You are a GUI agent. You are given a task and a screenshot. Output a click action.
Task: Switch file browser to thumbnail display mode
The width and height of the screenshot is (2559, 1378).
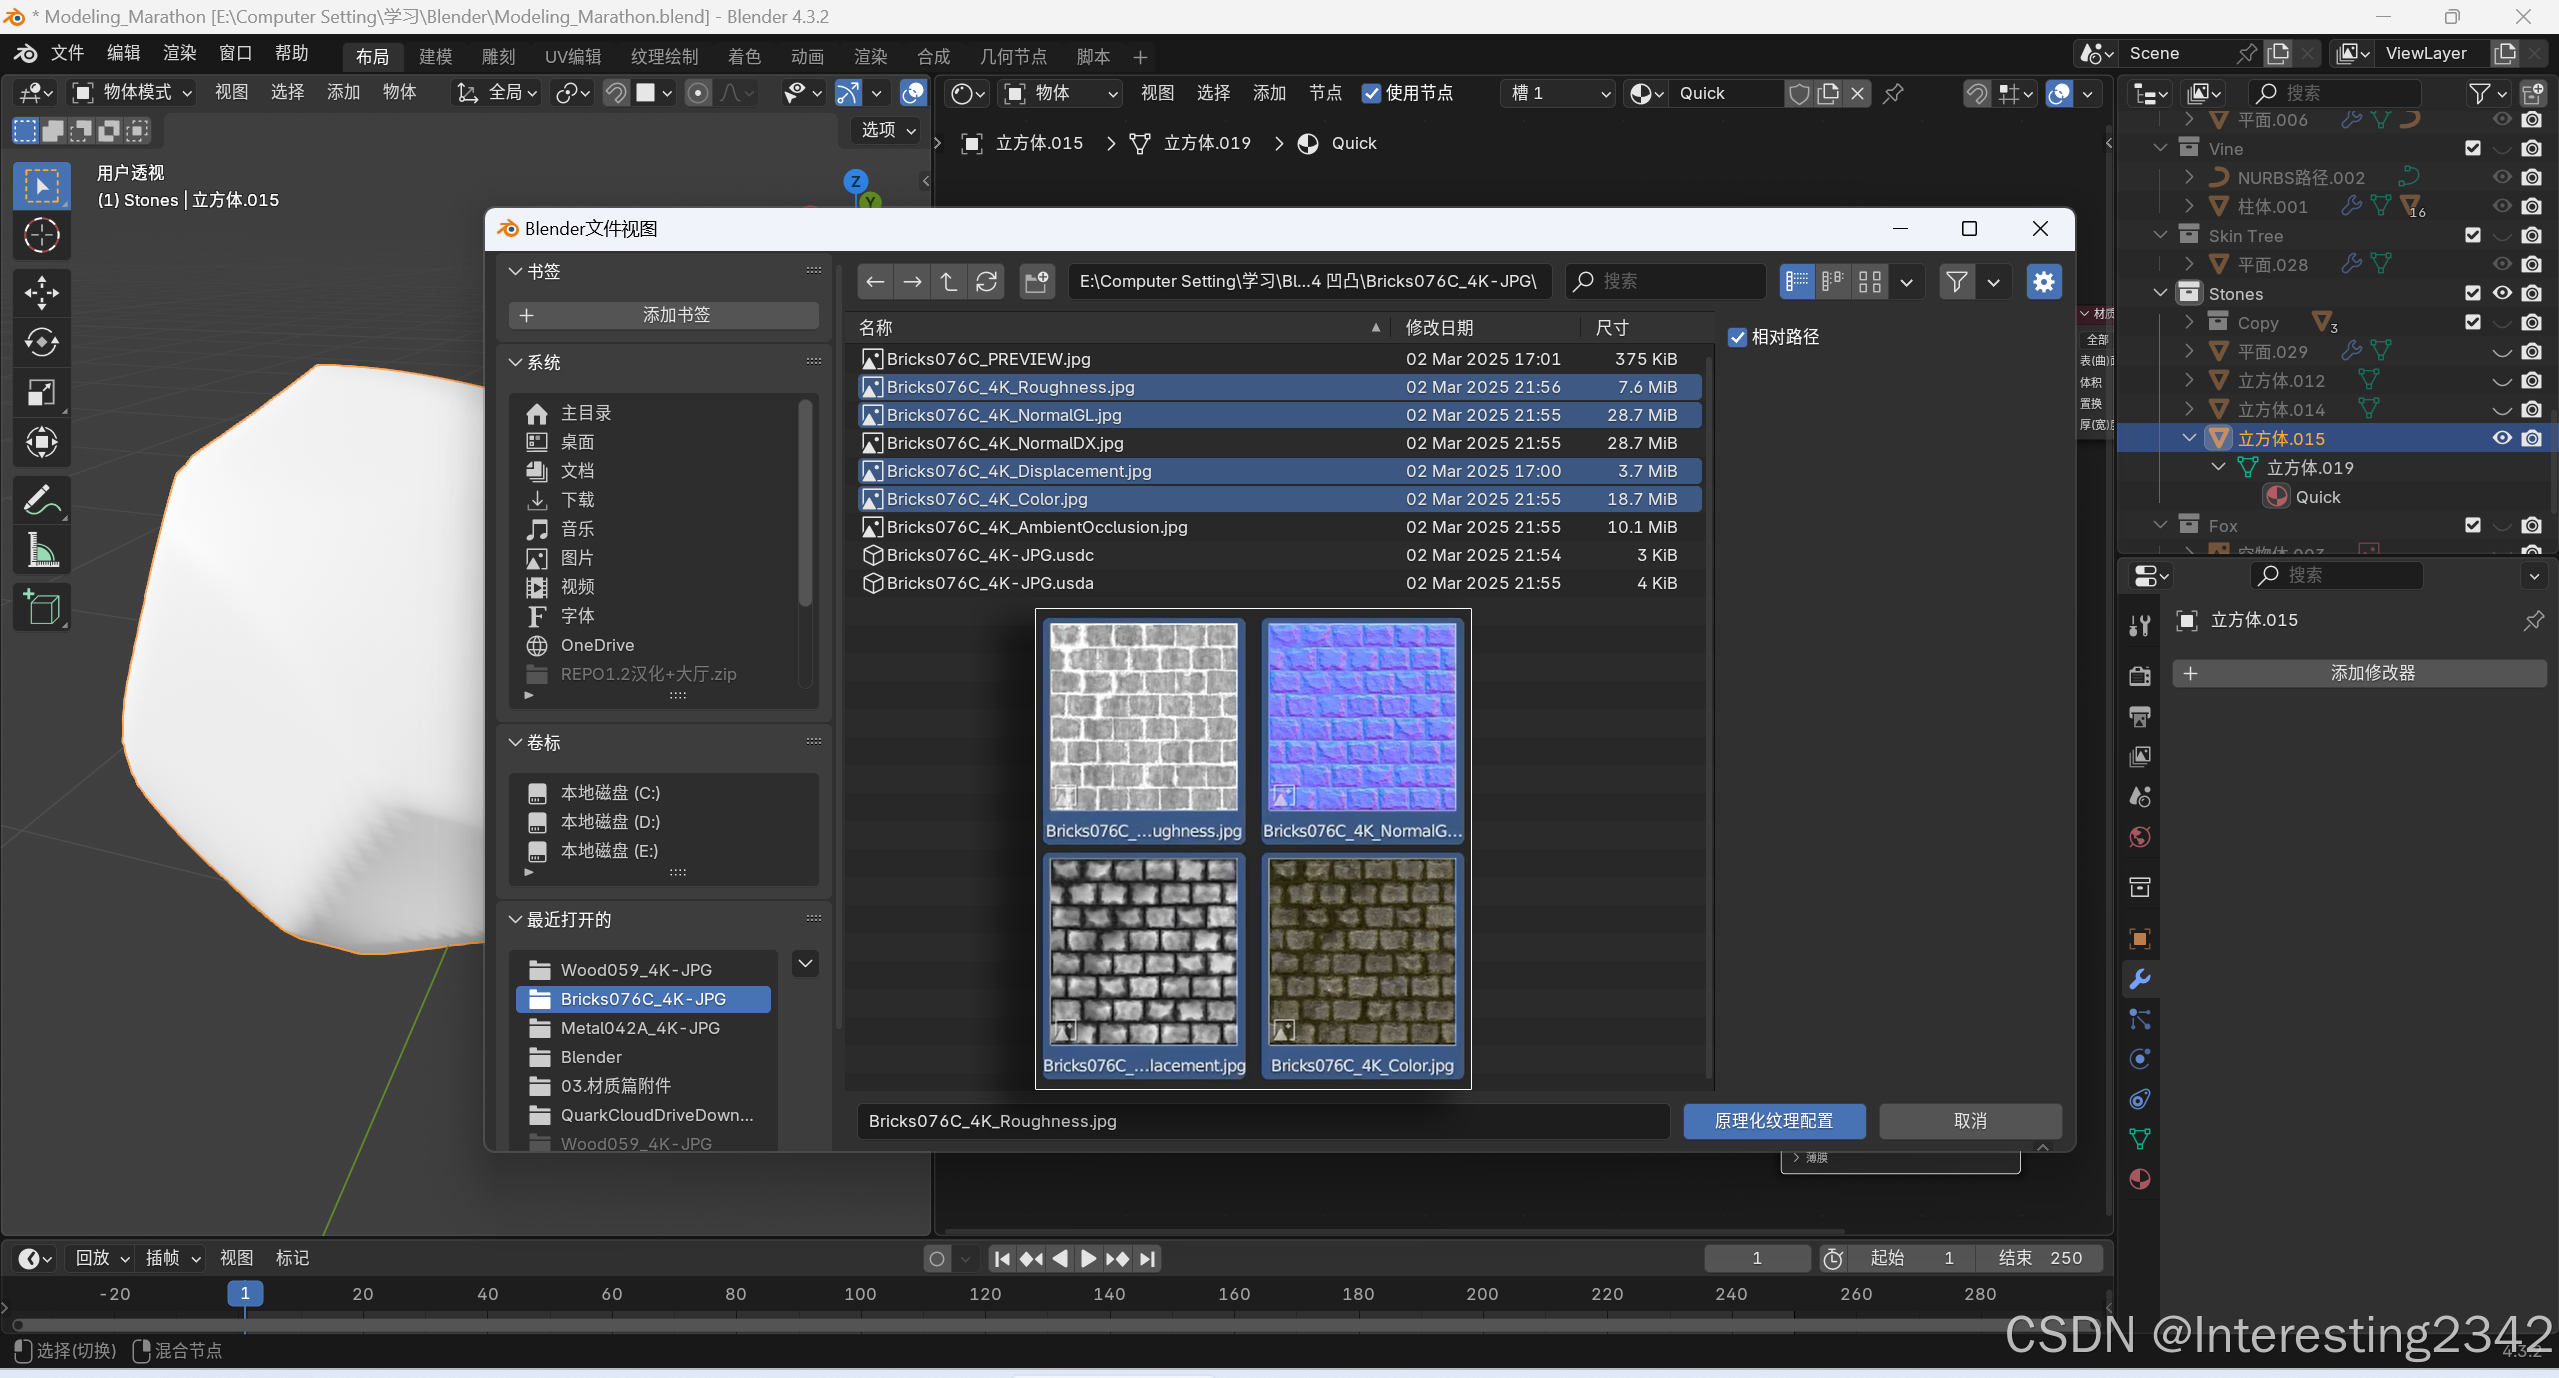(1869, 282)
